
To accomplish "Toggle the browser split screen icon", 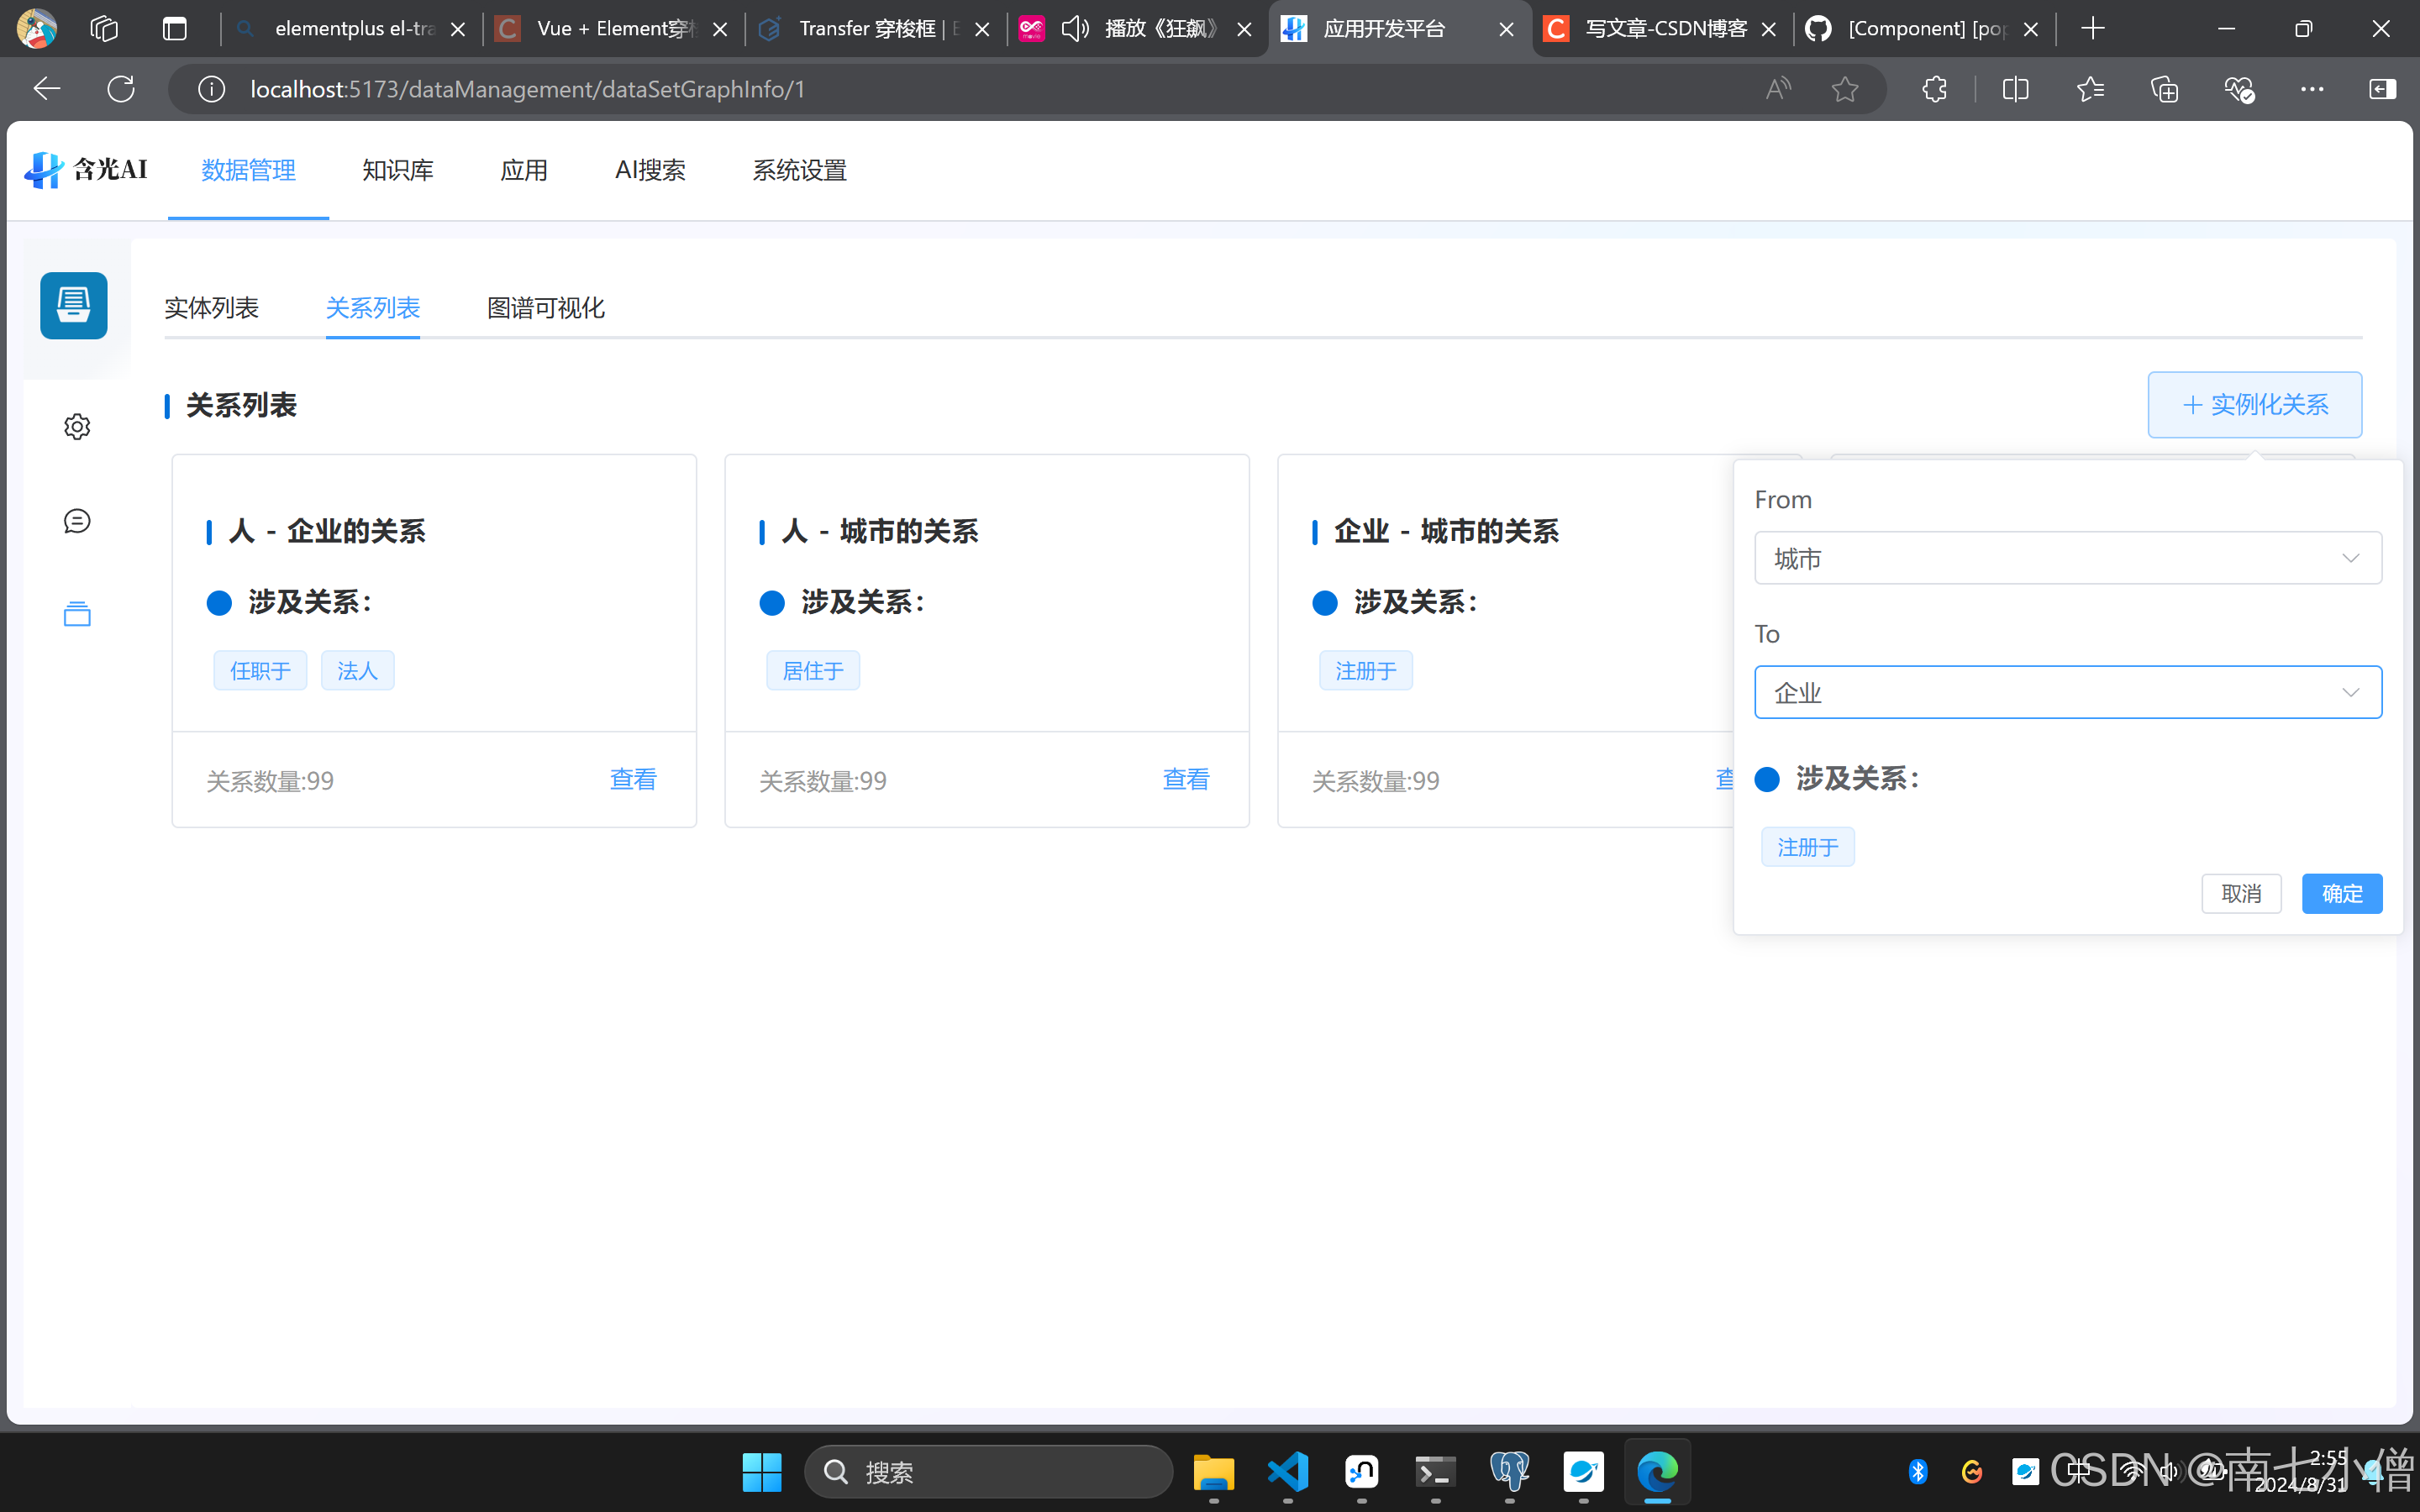I will 2015,89.
